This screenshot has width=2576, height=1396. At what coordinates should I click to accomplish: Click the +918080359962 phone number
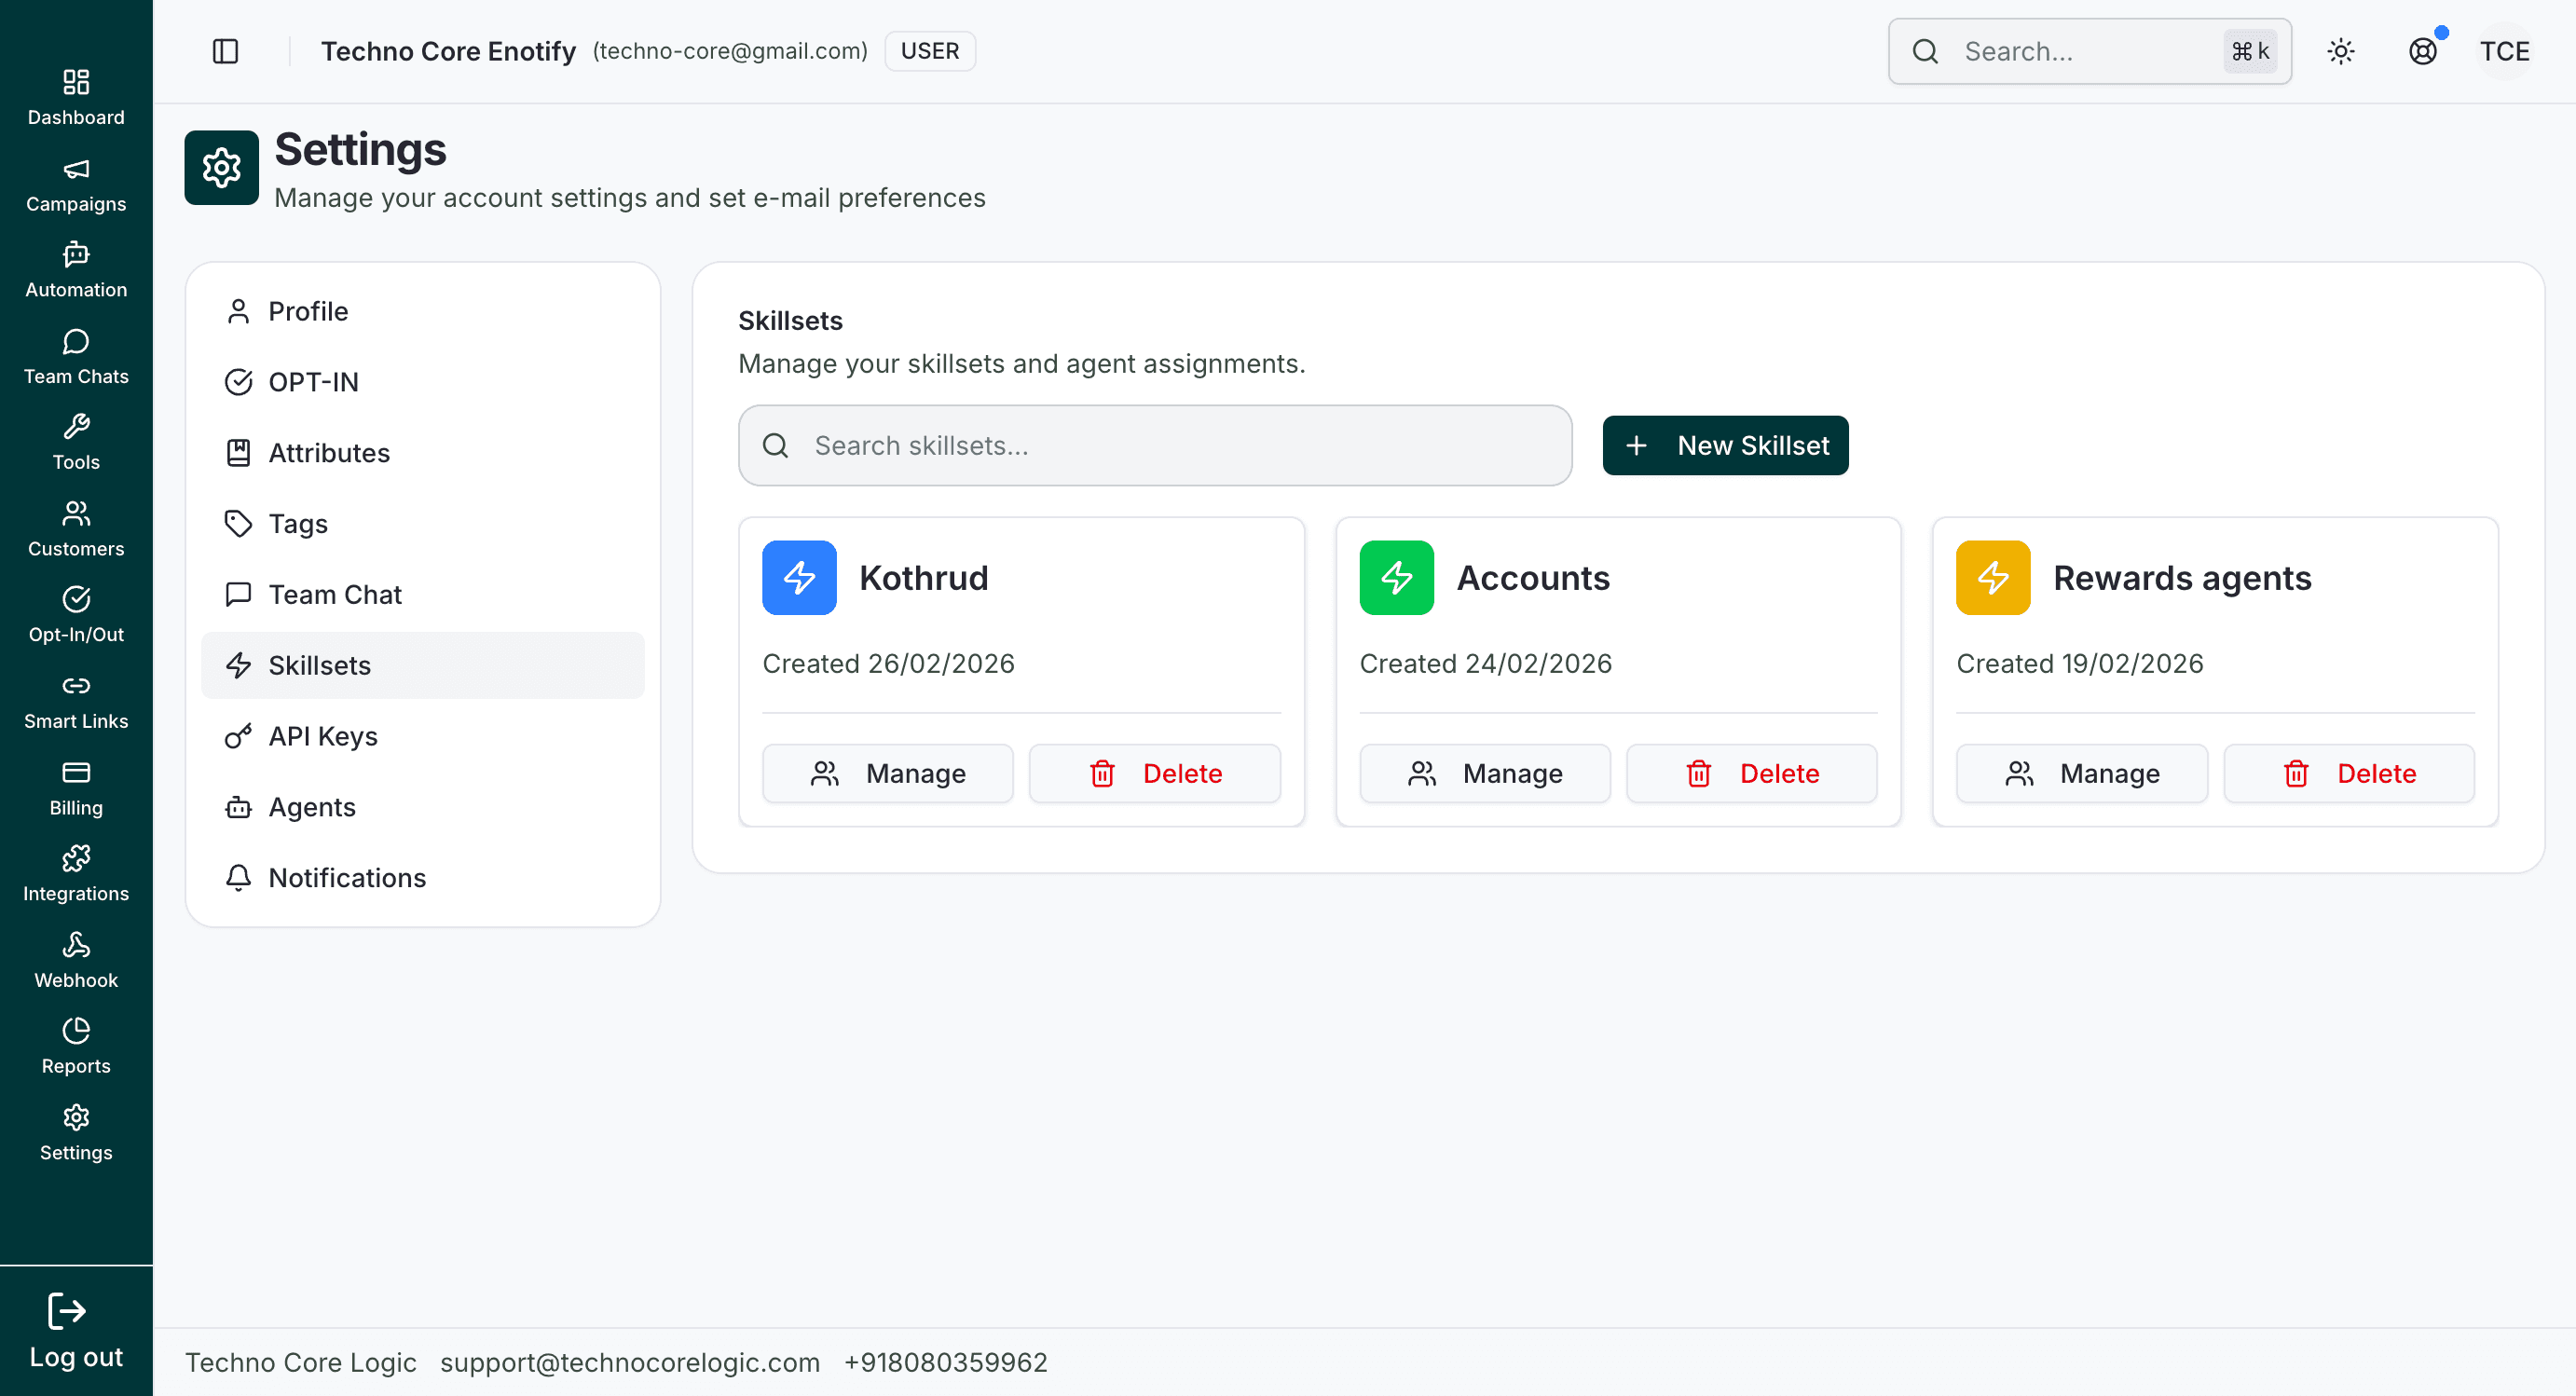[946, 1362]
